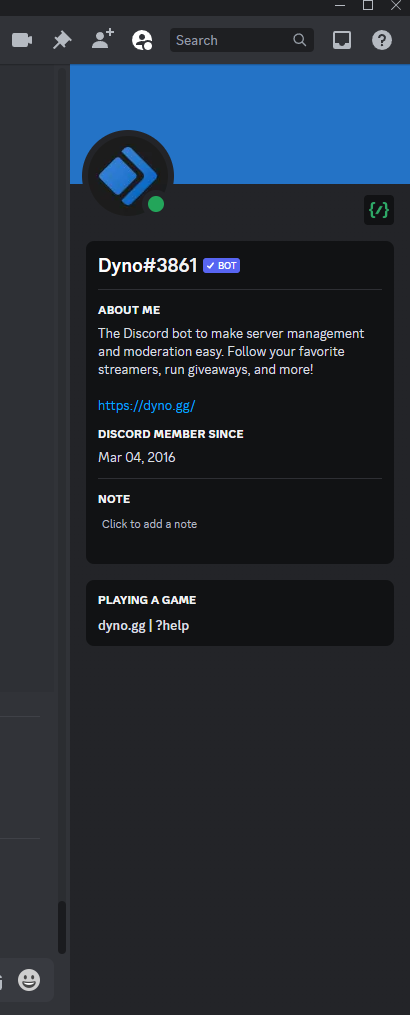Image resolution: width=410 pixels, height=1015 pixels.
Task: Click the verified BOT badge
Action: click(222, 265)
